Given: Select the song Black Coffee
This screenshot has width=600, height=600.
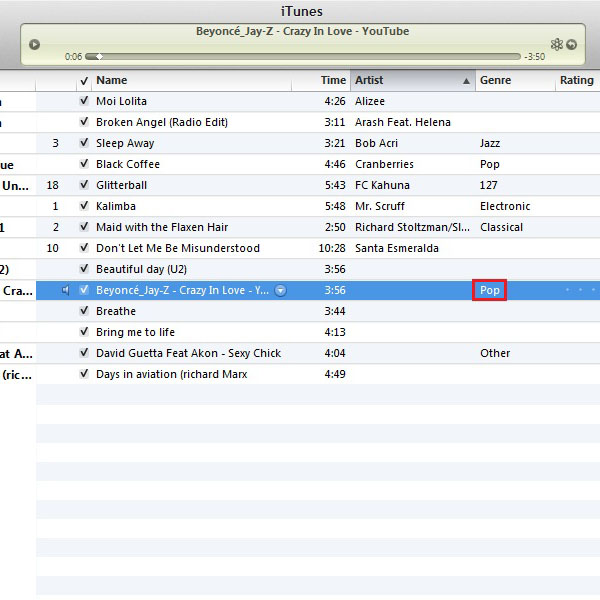Looking at the screenshot, I should 128,164.
